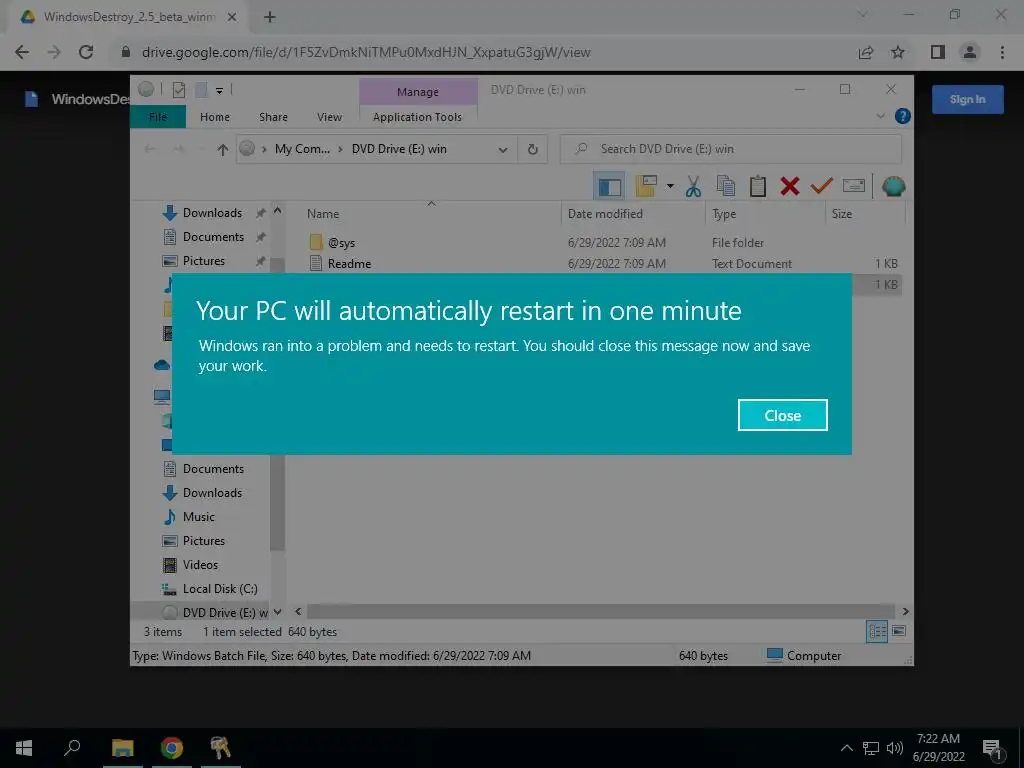
Task: Select the @sys folder
Action: (x=342, y=243)
